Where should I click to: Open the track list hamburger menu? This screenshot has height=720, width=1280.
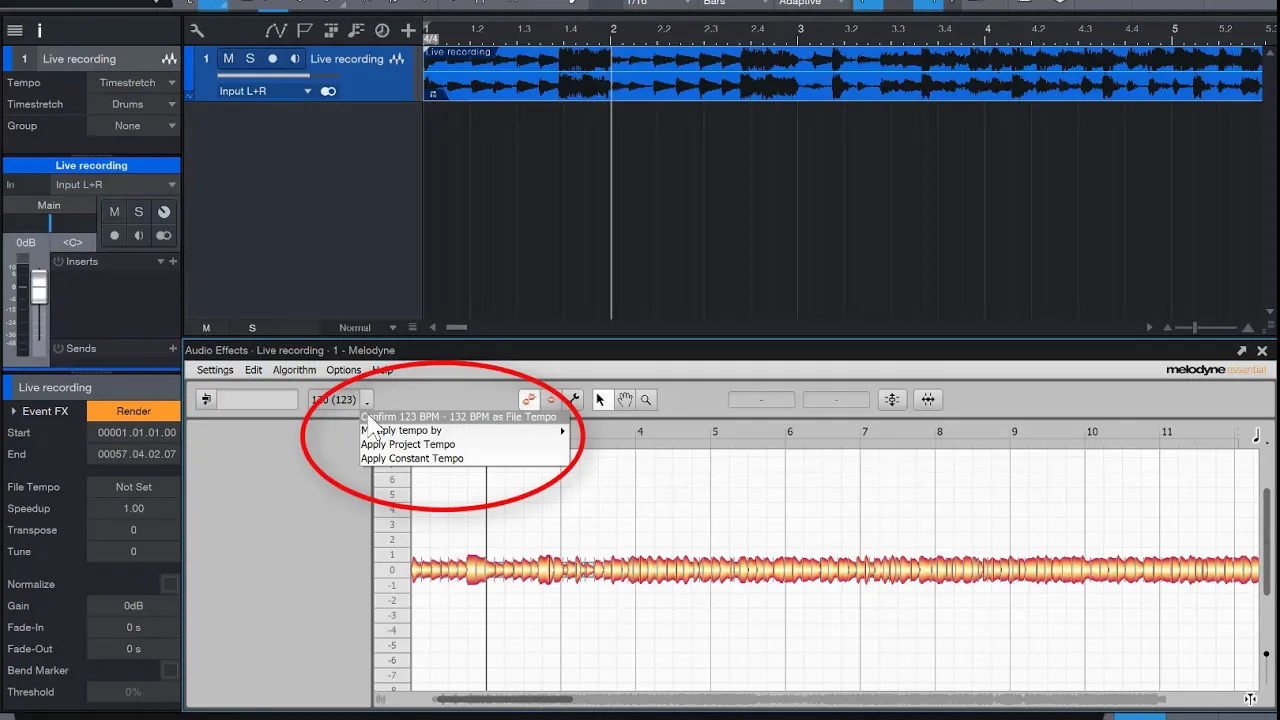(x=15, y=31)
